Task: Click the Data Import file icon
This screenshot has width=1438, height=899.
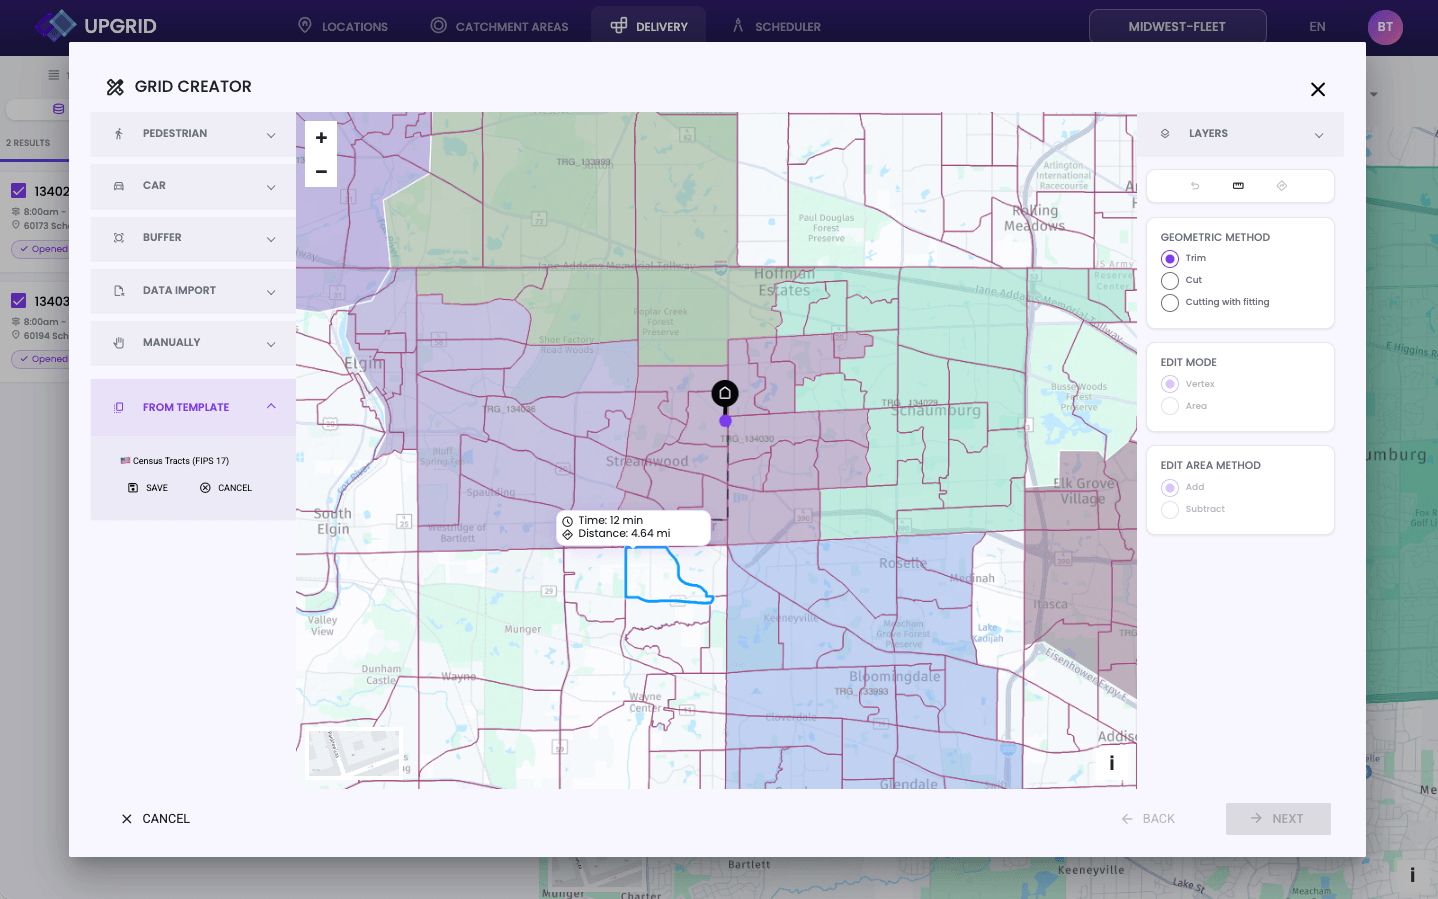Action: pyautogui.click(x=119, y=291)
